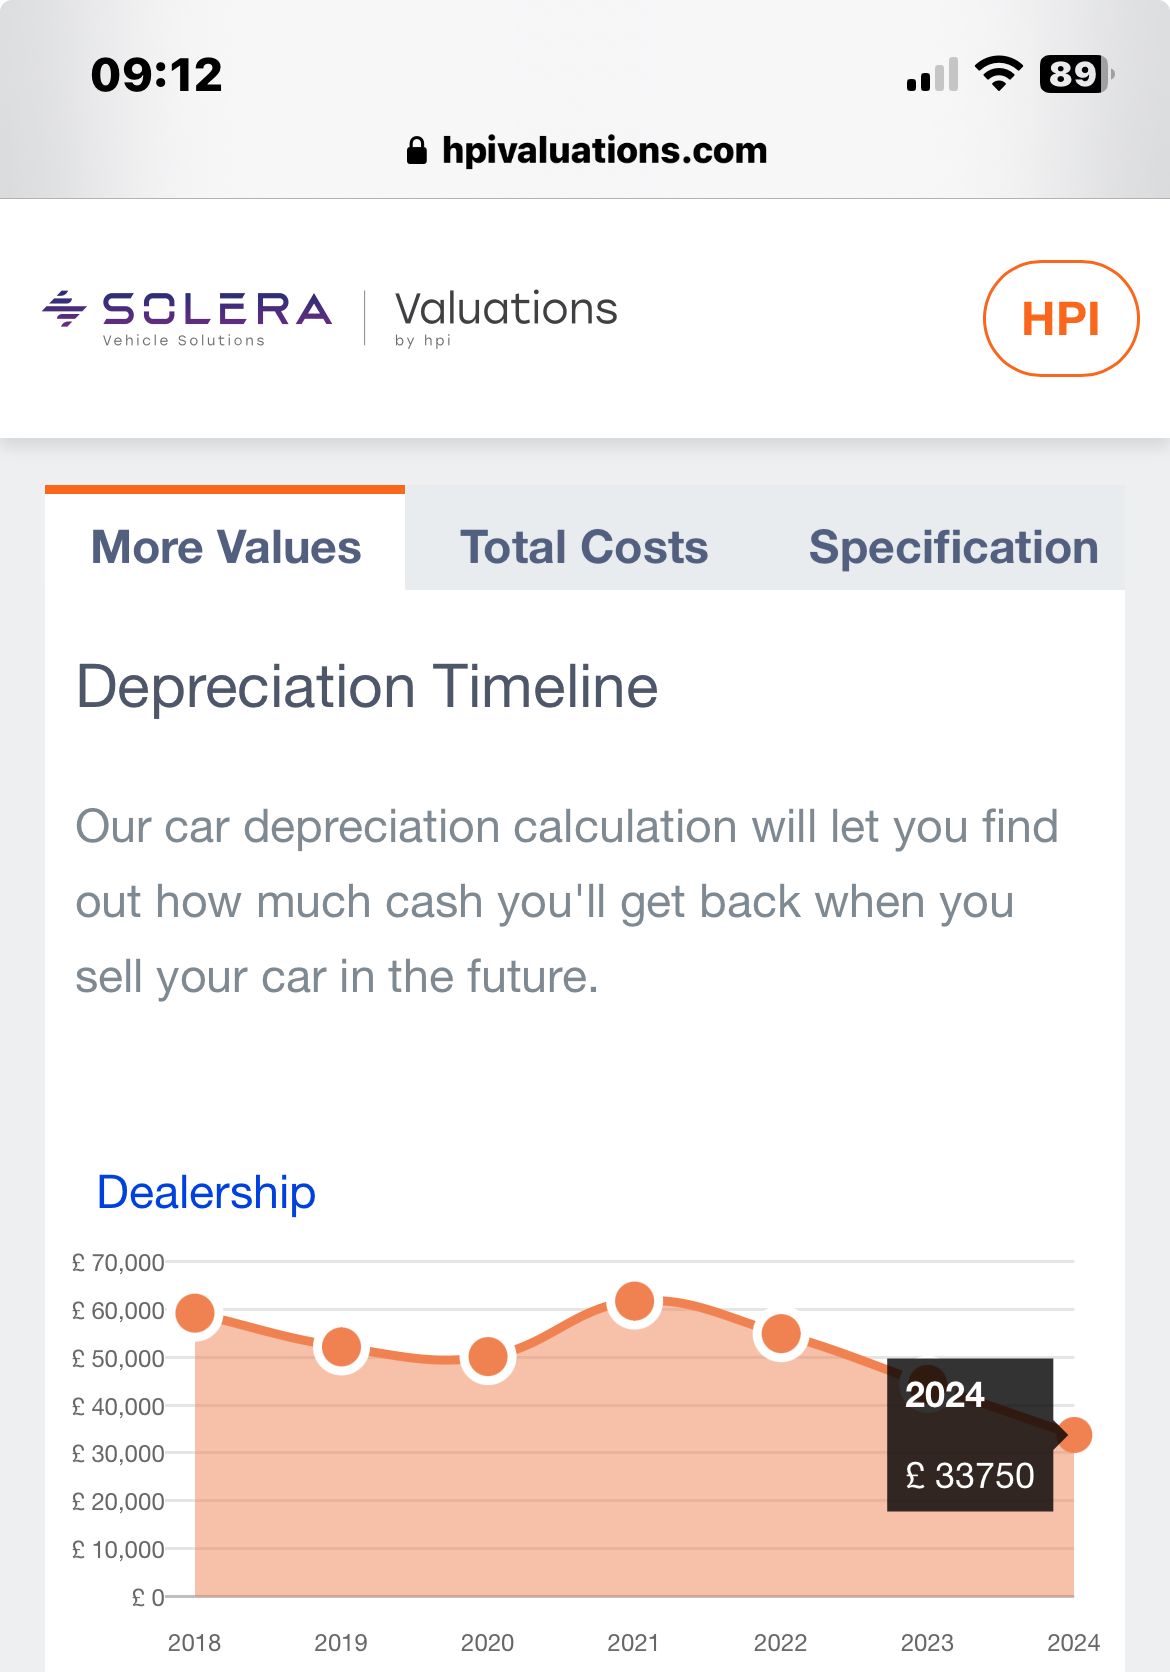Image resolution: width=1170 pixels, height=1672 pixels.
Task: Select the 2021 peak data point
Action: (x=635, y=1302)
